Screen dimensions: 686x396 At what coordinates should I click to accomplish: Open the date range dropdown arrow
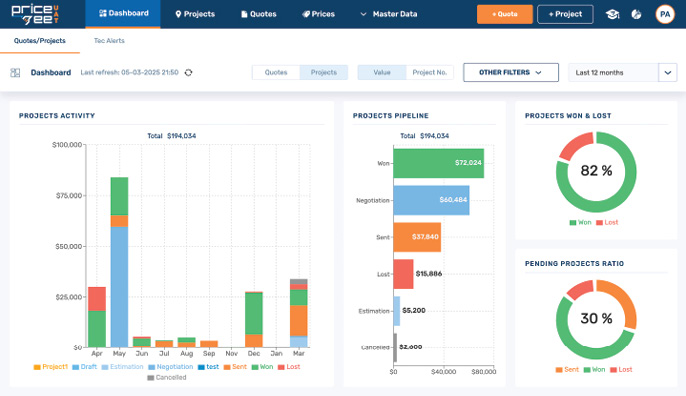(668, 73)
